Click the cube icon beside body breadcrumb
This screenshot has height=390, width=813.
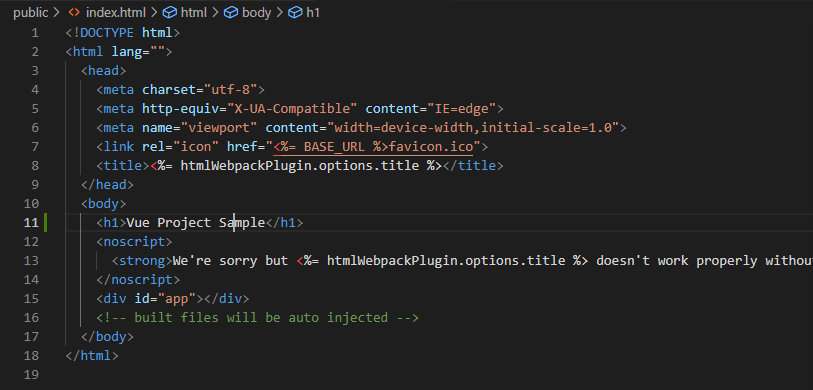(x=231, y=12)
